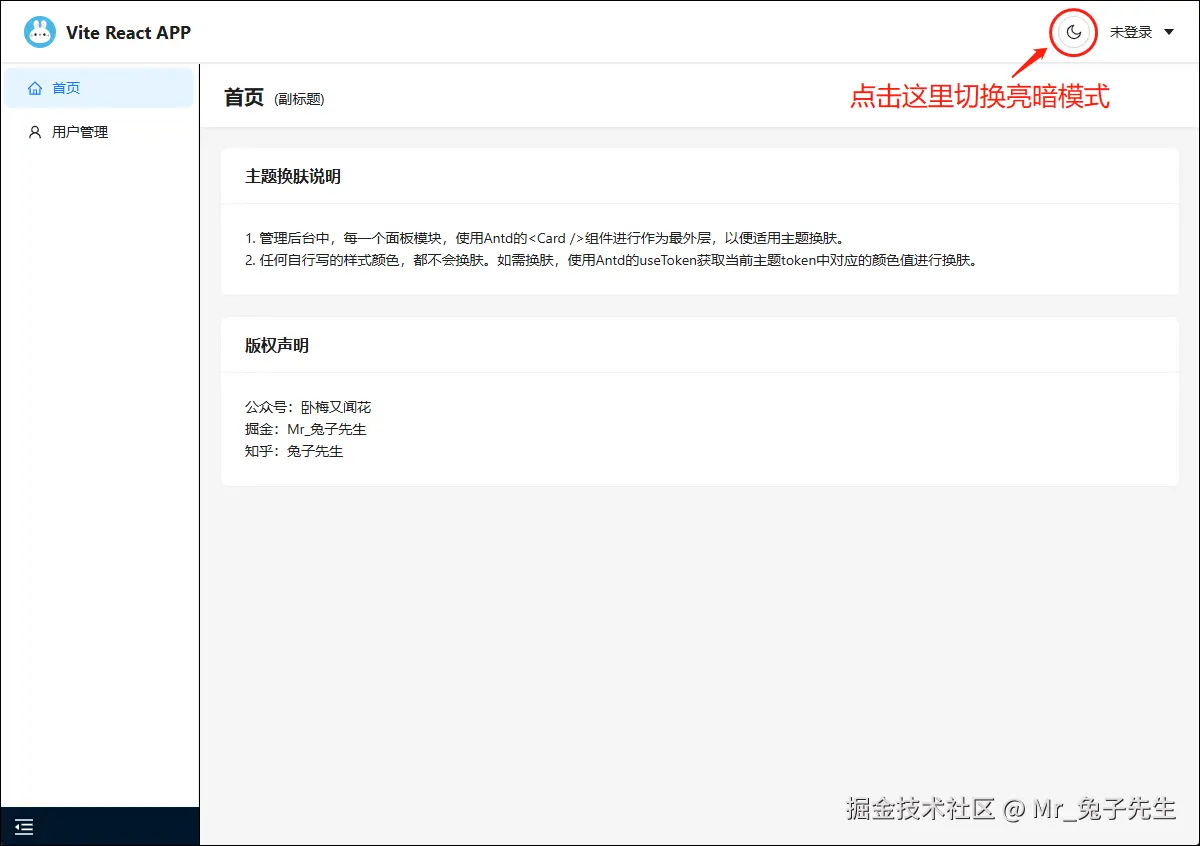The height and width of the screenshot is (846, 1200).
Task: Click the 主题换肤说明 card header
Action: [x=295, y=176]
